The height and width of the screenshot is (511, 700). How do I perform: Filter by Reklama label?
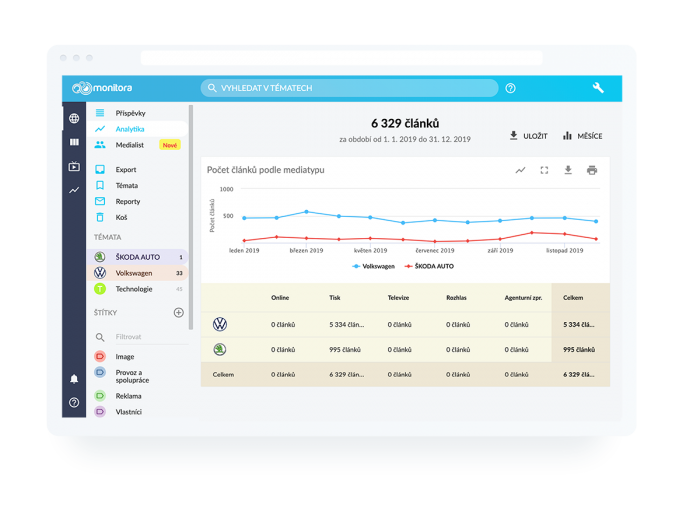pyautogui.click(x=129, y=396)
